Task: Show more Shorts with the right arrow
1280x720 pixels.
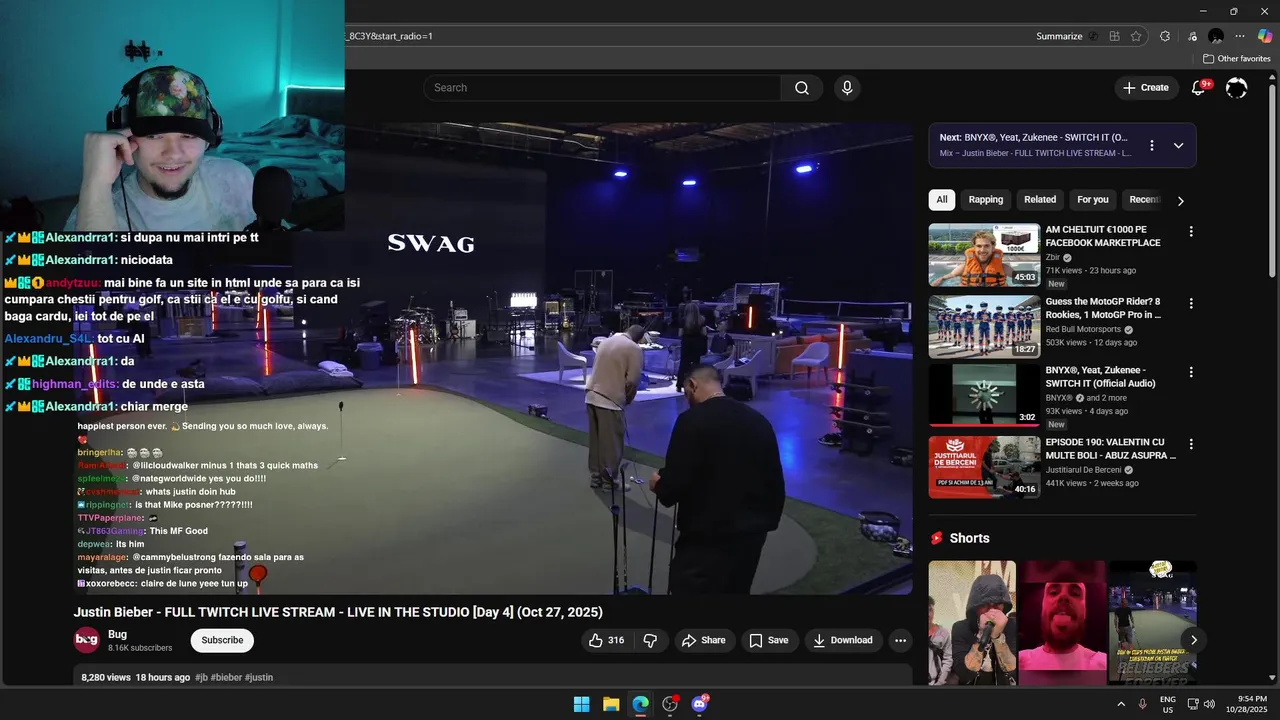Action: click(x=1193, y=640)
